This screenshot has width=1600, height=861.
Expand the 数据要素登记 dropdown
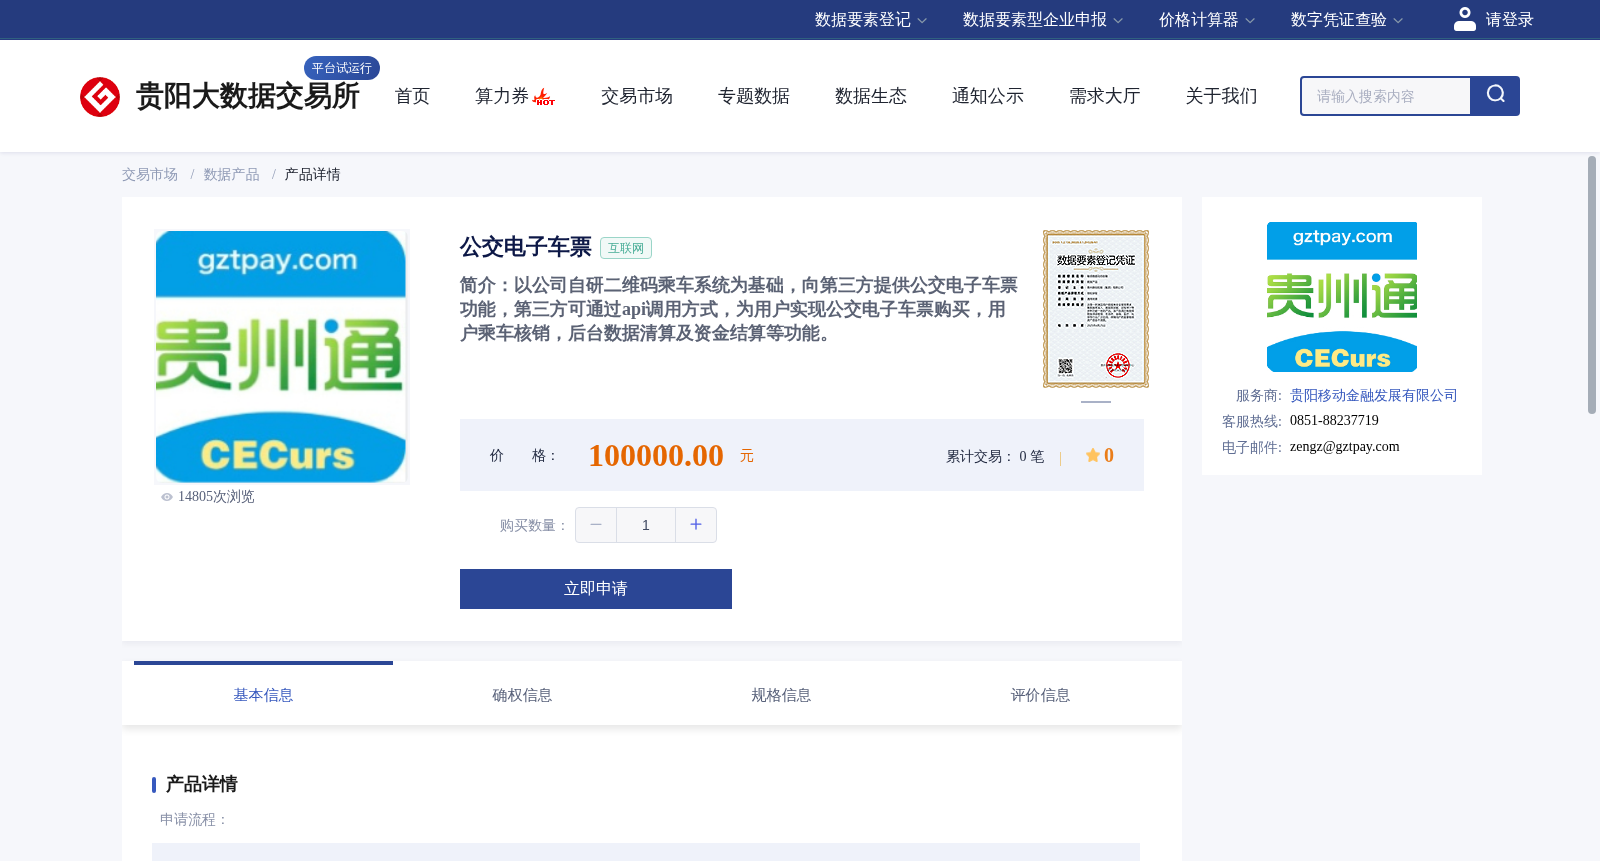(x=871, y=20)
